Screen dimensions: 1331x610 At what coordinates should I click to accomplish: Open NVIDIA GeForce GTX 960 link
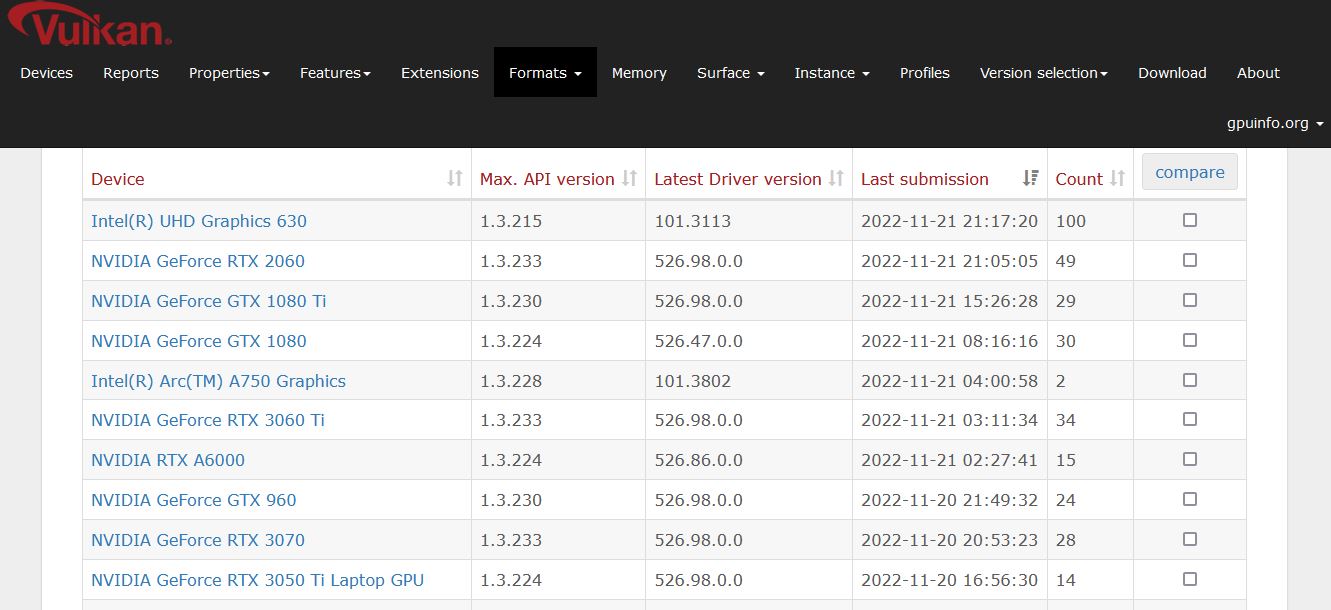[194, 500]
